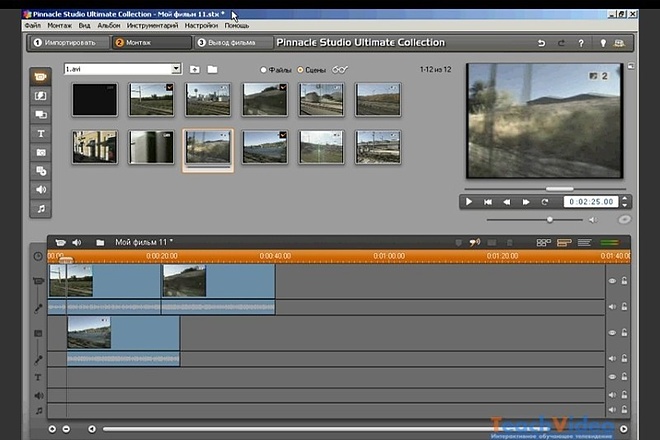Click the lightbulb tips icon

pos(603,43)
